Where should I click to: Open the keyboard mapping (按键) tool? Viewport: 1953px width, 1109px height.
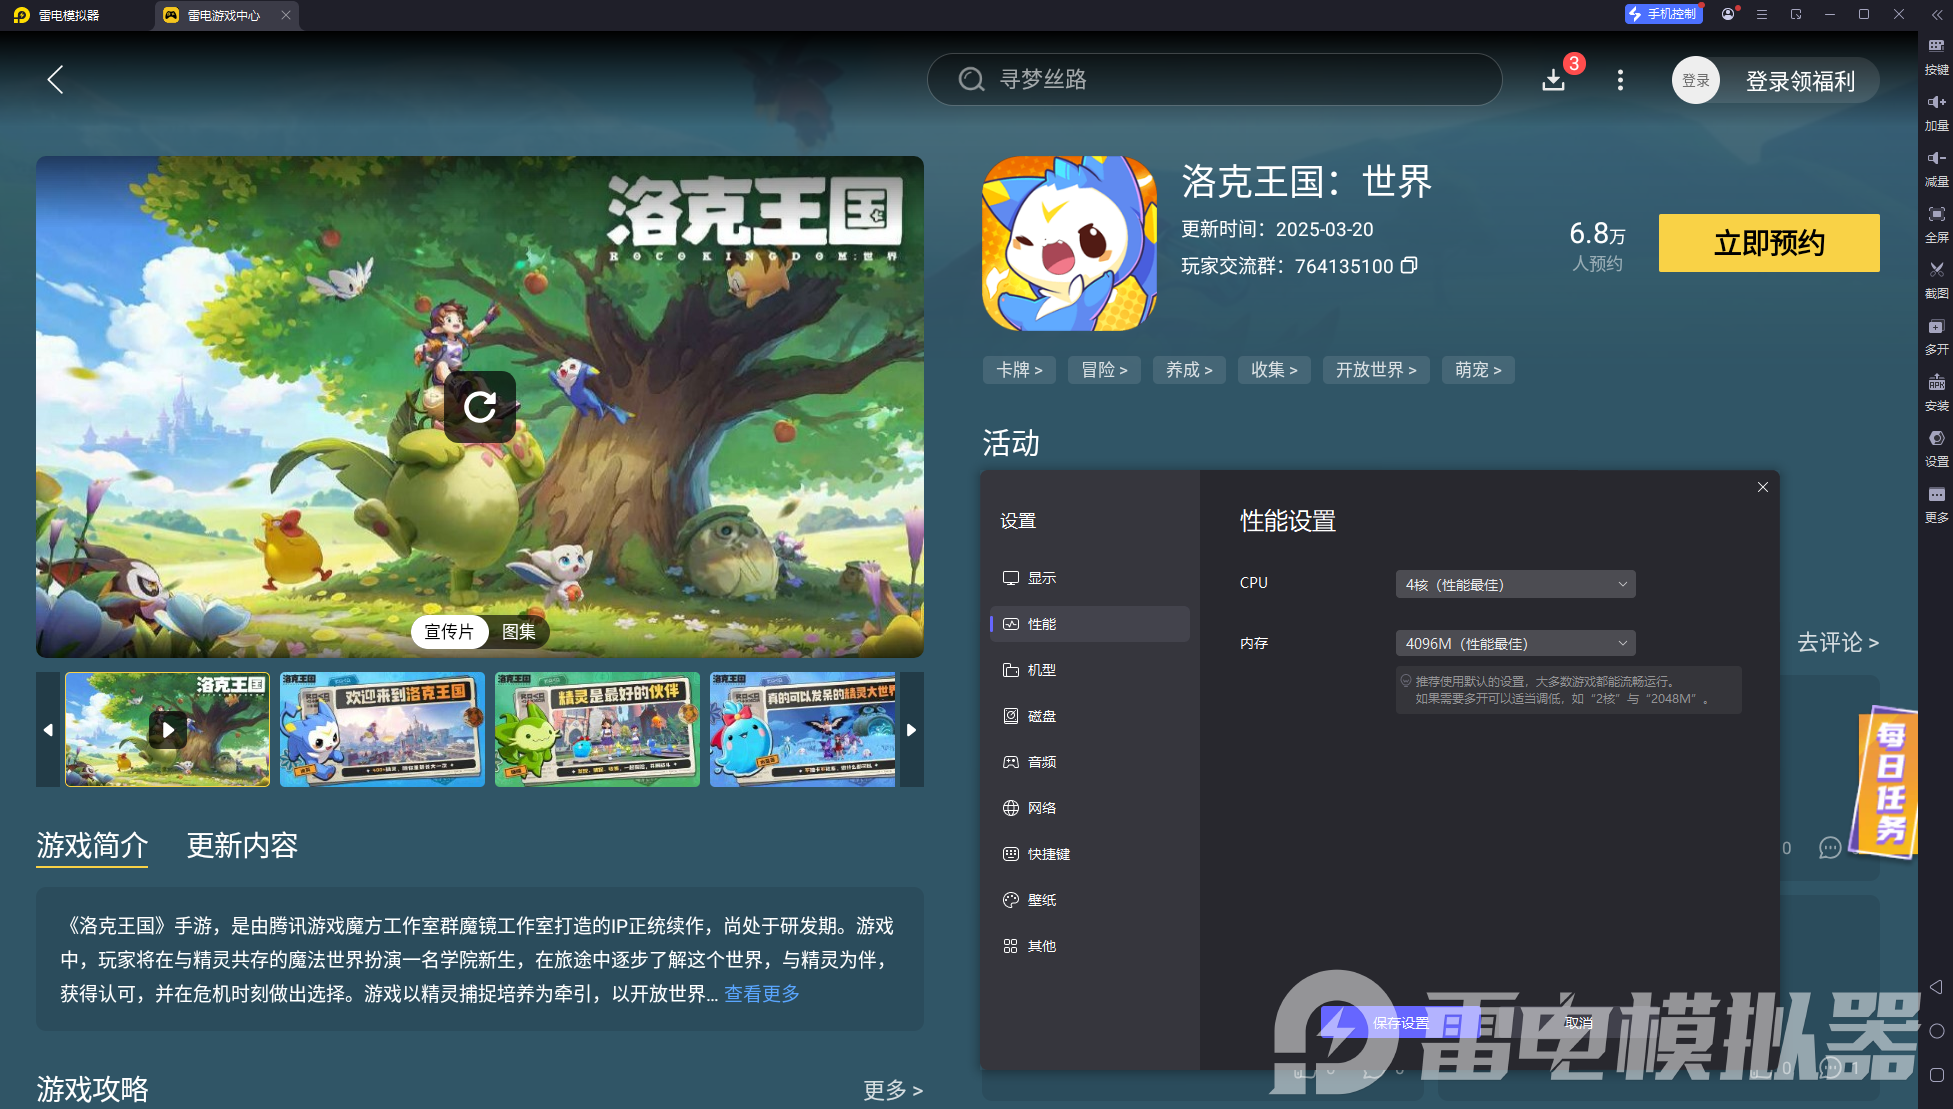point(1936,55)
